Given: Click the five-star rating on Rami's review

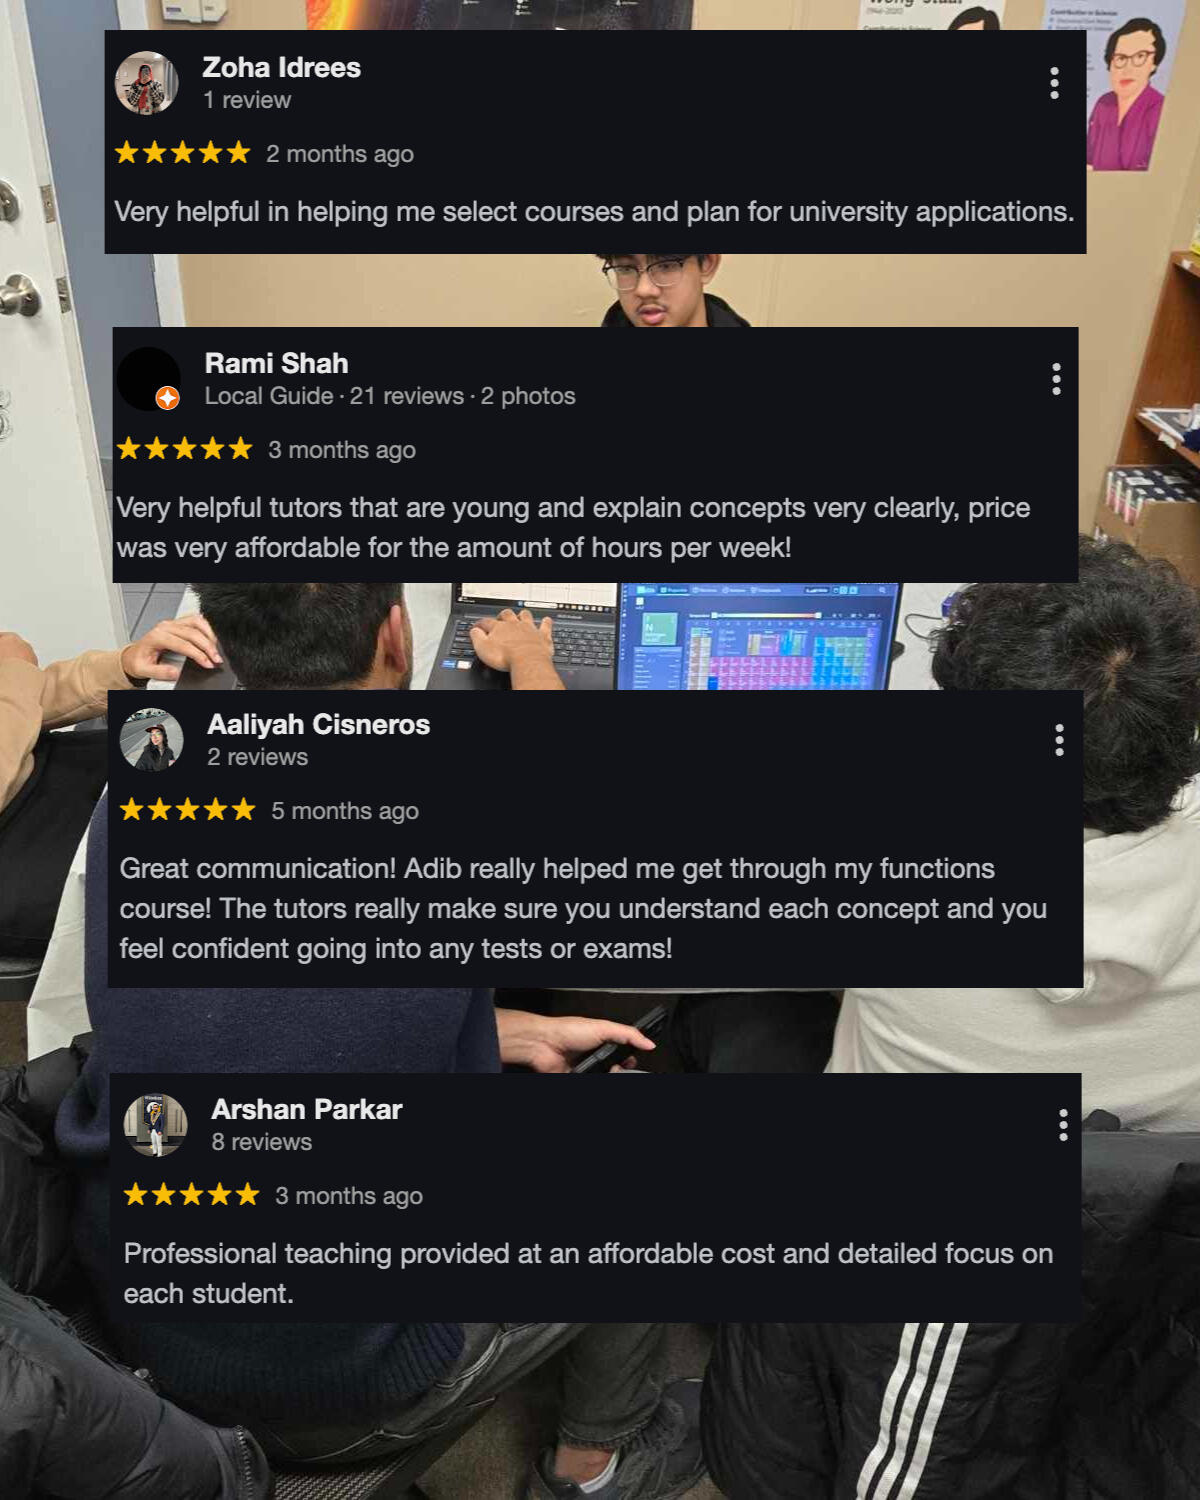Looking at the screenshot, I should pos(184,449).
